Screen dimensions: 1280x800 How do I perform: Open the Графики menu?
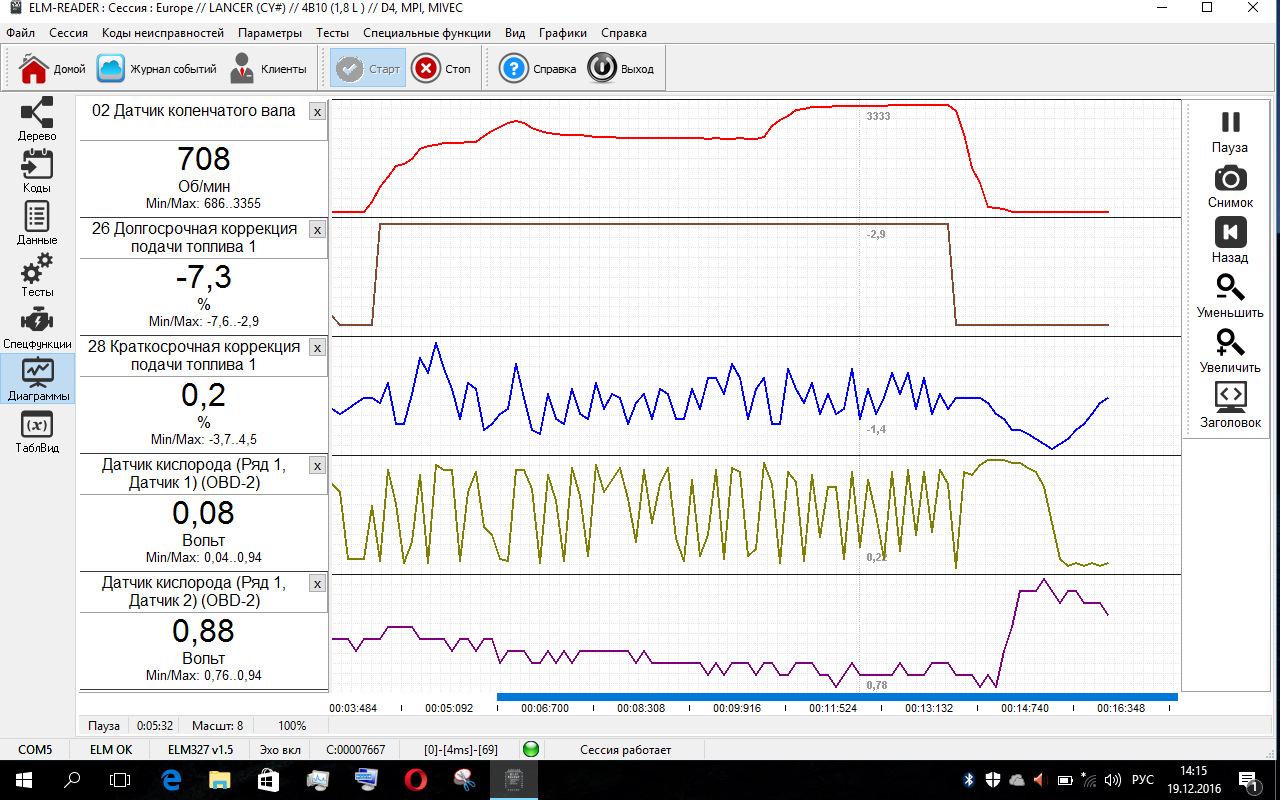pyautogui.click(x=563, y=33)
